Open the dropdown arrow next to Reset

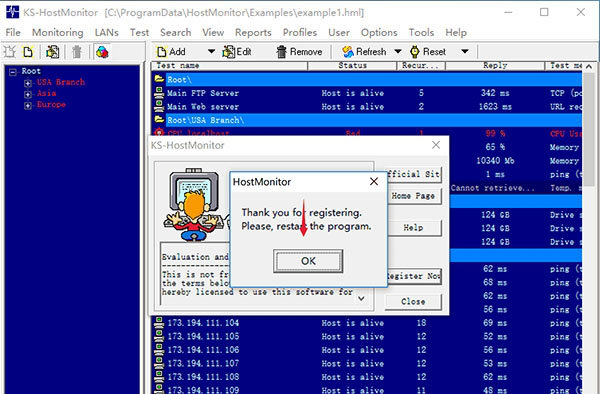(465, 51)
